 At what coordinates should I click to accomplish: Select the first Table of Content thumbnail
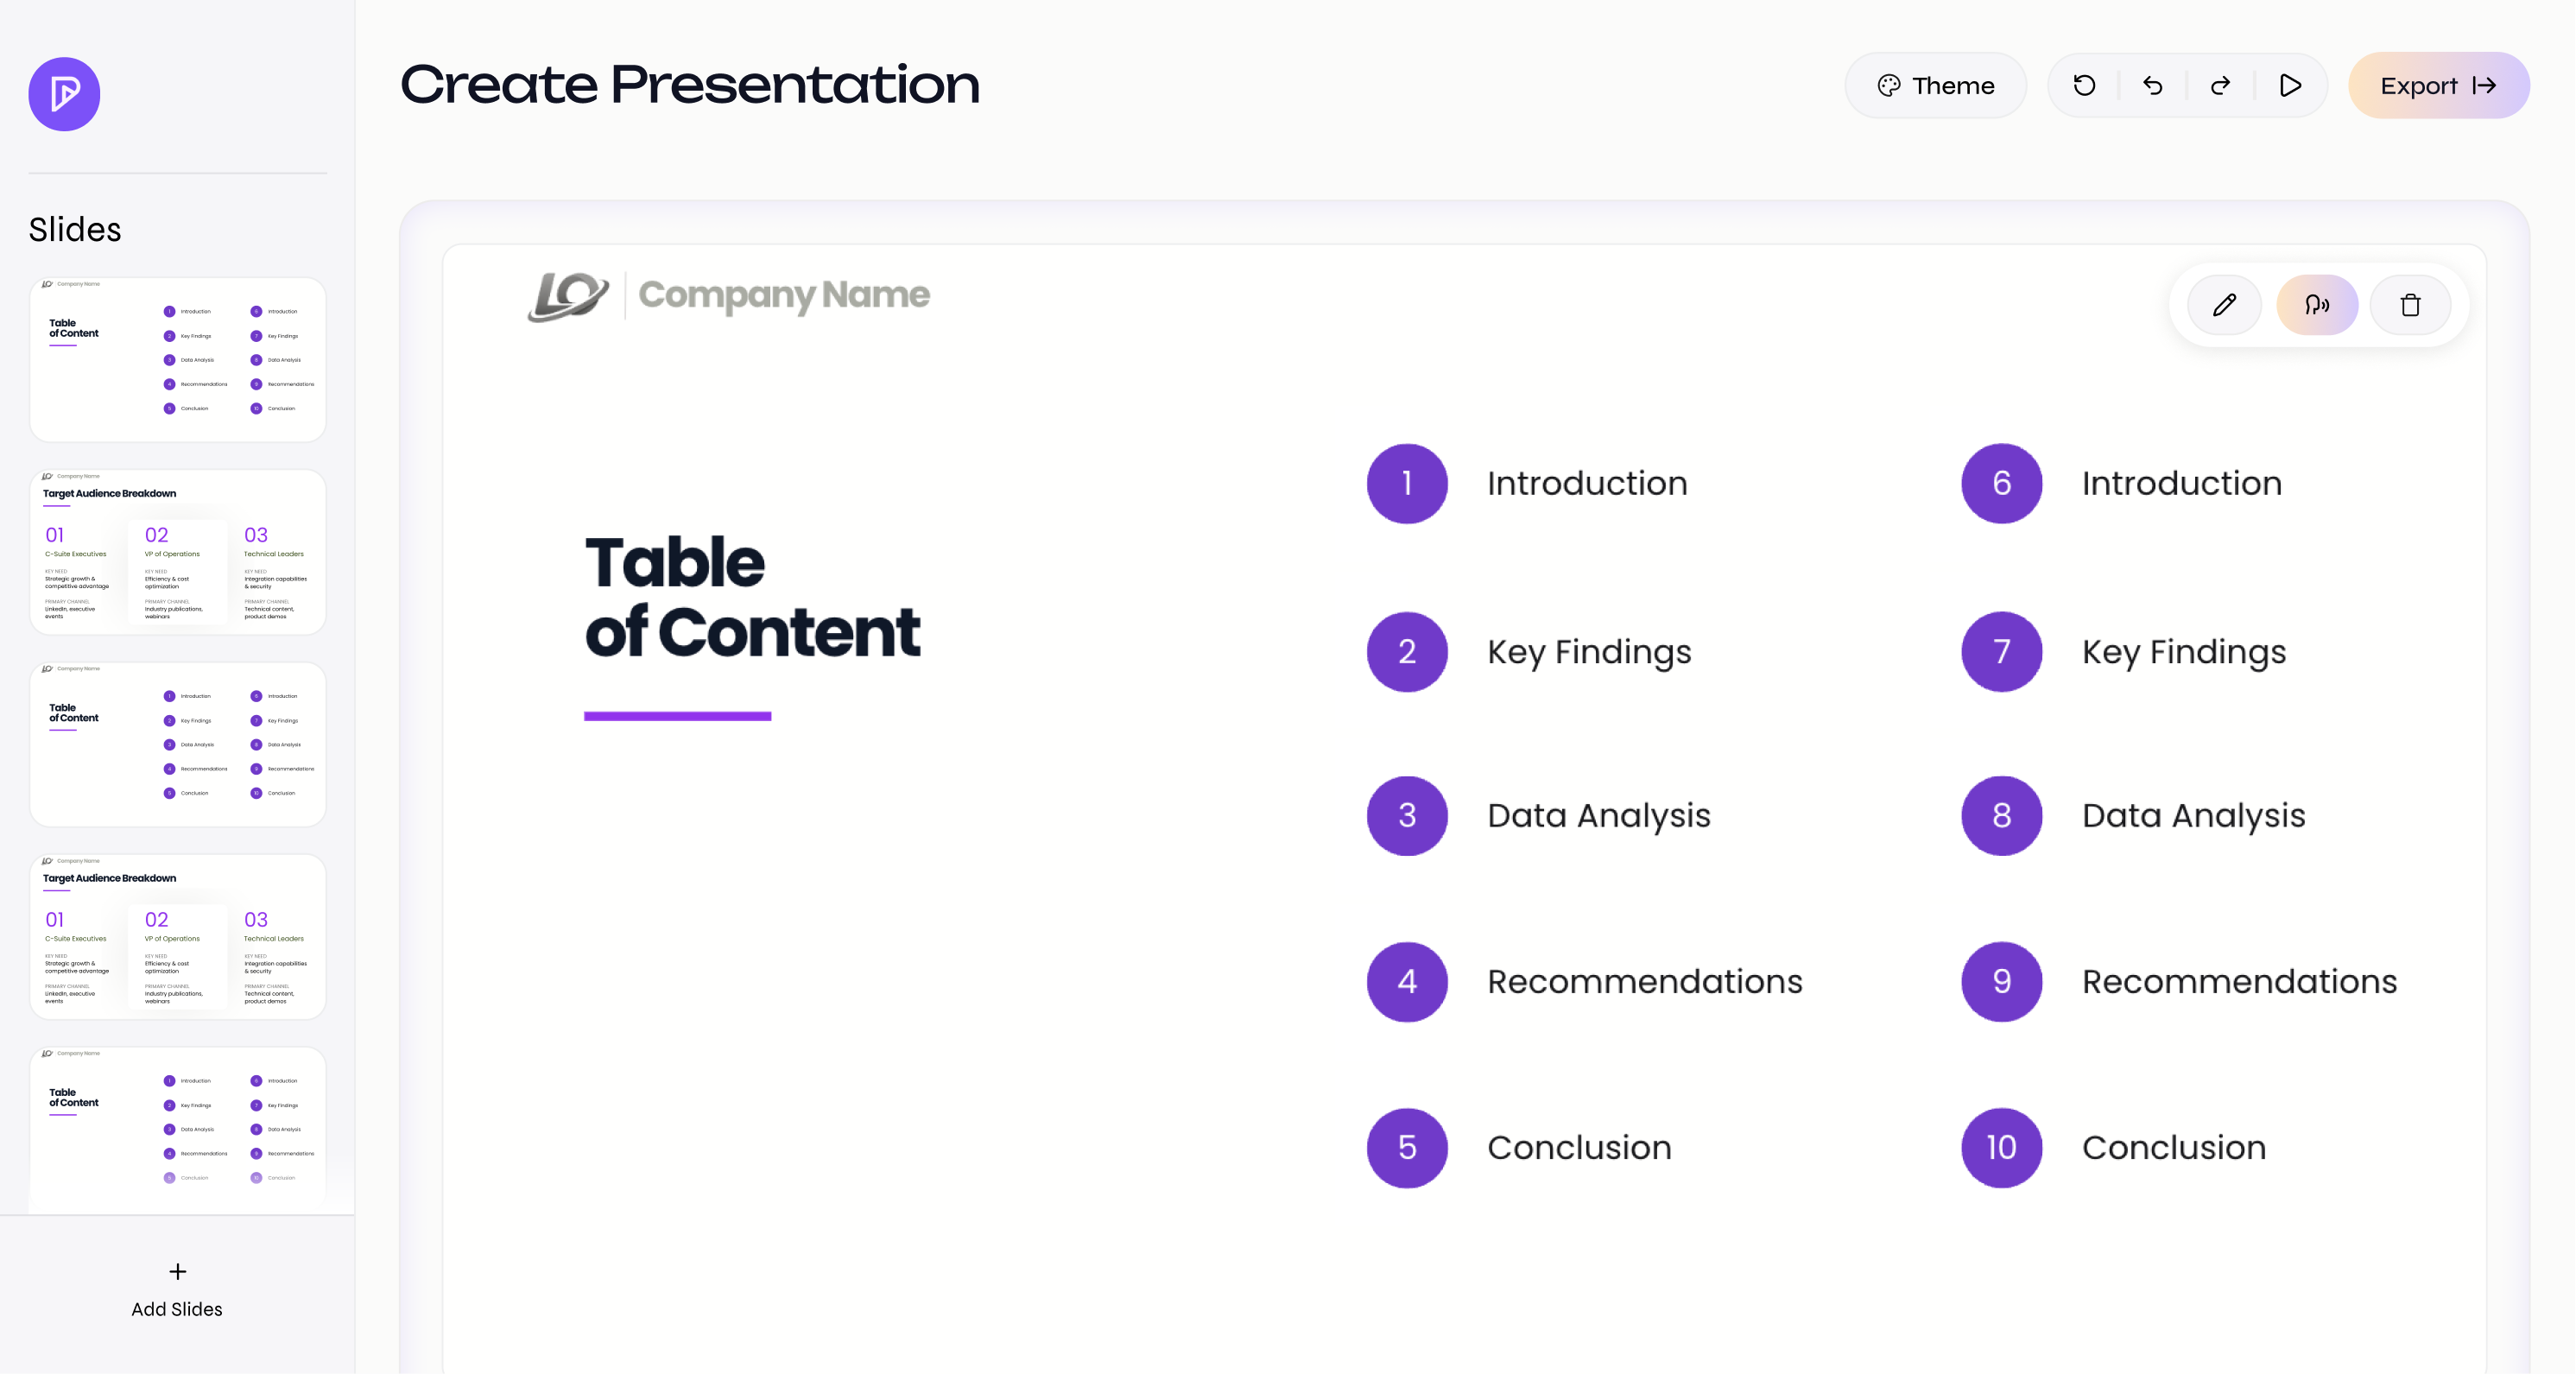178,360
